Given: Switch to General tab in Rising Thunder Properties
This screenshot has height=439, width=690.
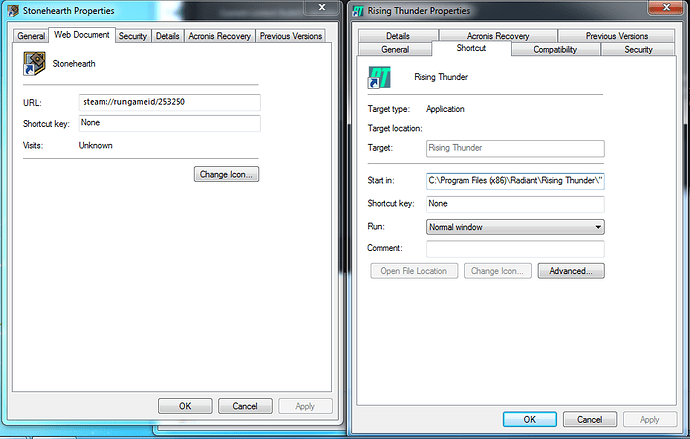Looking at the screenshot, I should 395,49.
